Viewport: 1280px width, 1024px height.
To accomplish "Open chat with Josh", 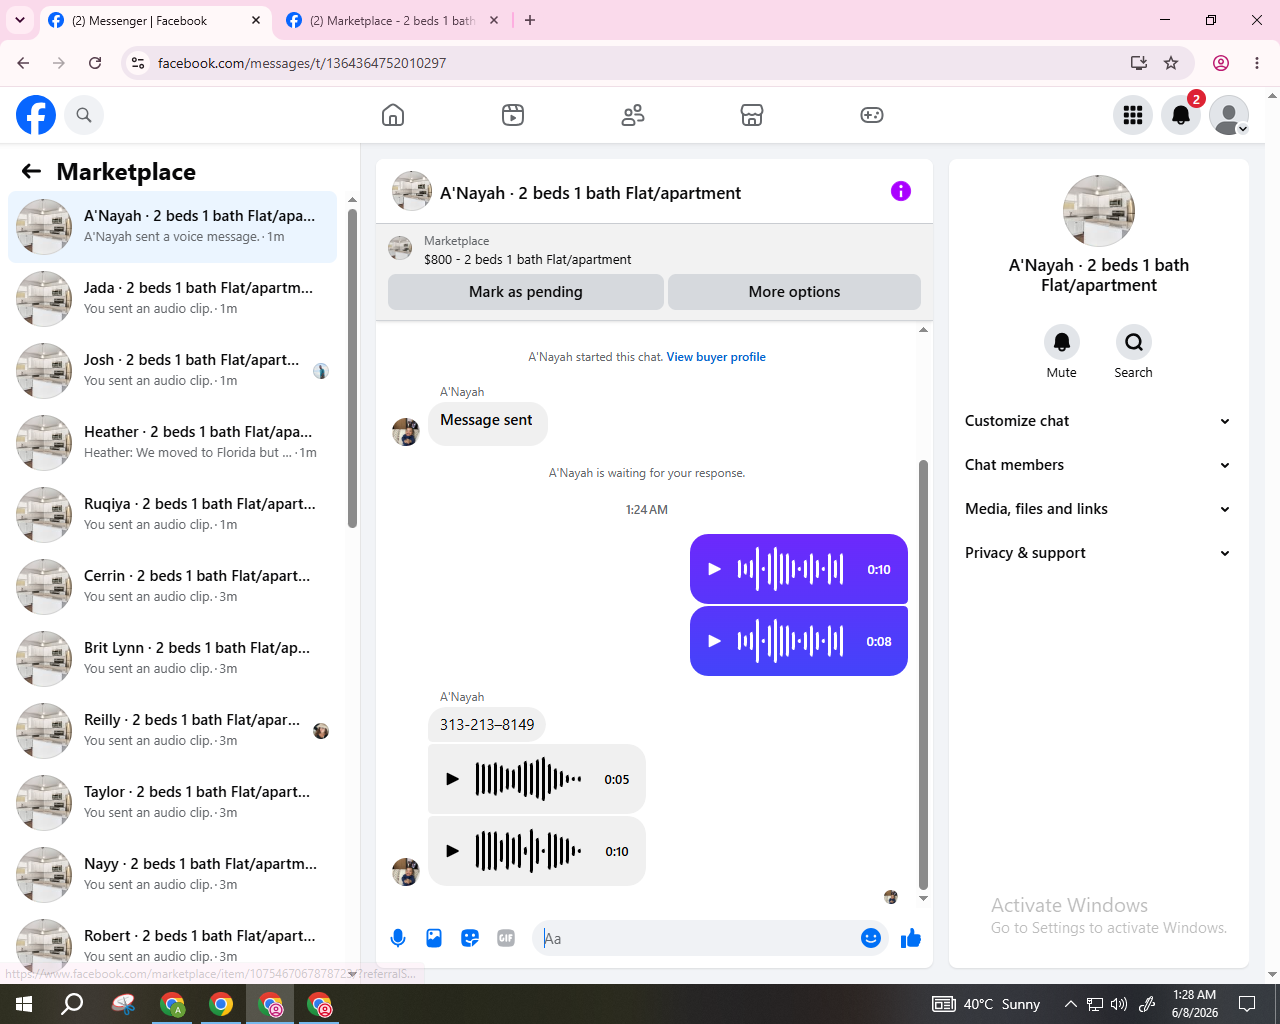I will click(x=173, y=371).
